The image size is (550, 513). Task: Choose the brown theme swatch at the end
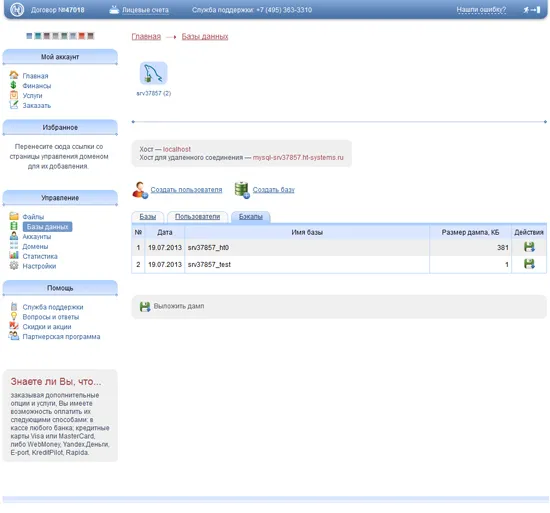click(x=90, y=35)
